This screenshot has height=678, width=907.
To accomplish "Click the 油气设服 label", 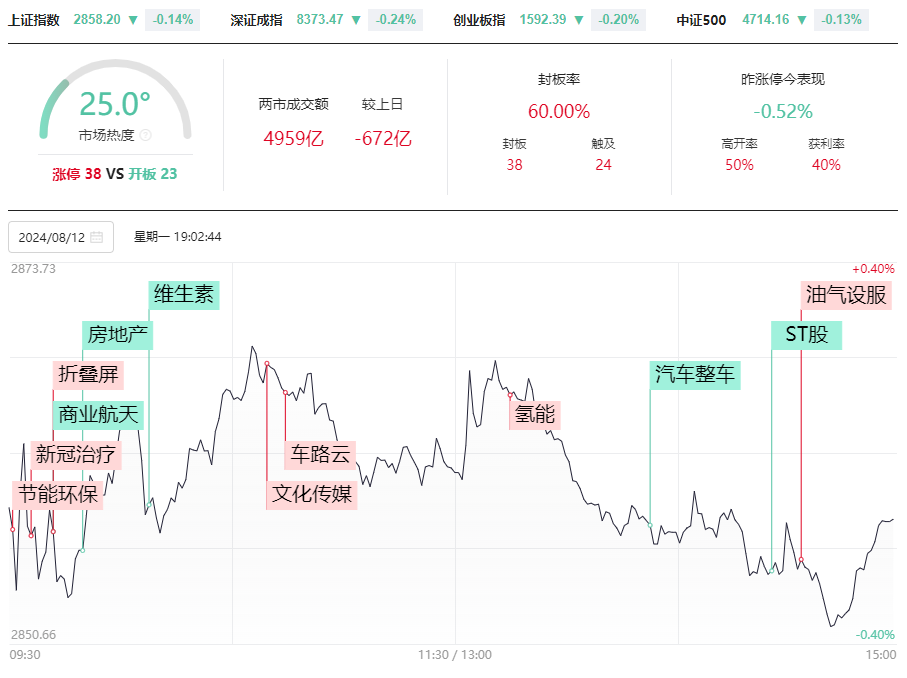I will point(846,295).
